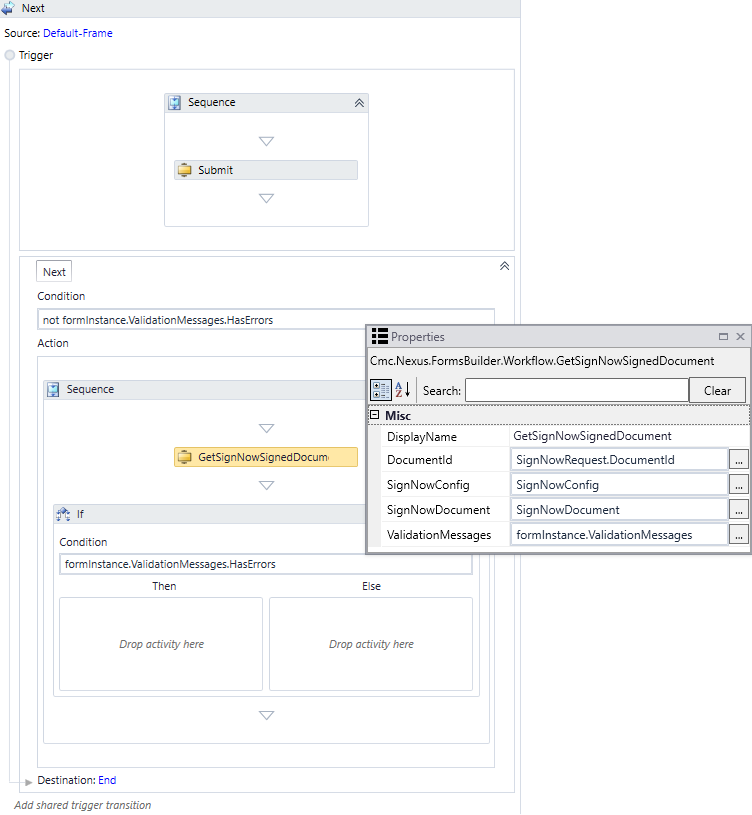The height and width of the screenshot is (815, 752).
Task: Click the Submit activity icon
Action: (184, 170)
